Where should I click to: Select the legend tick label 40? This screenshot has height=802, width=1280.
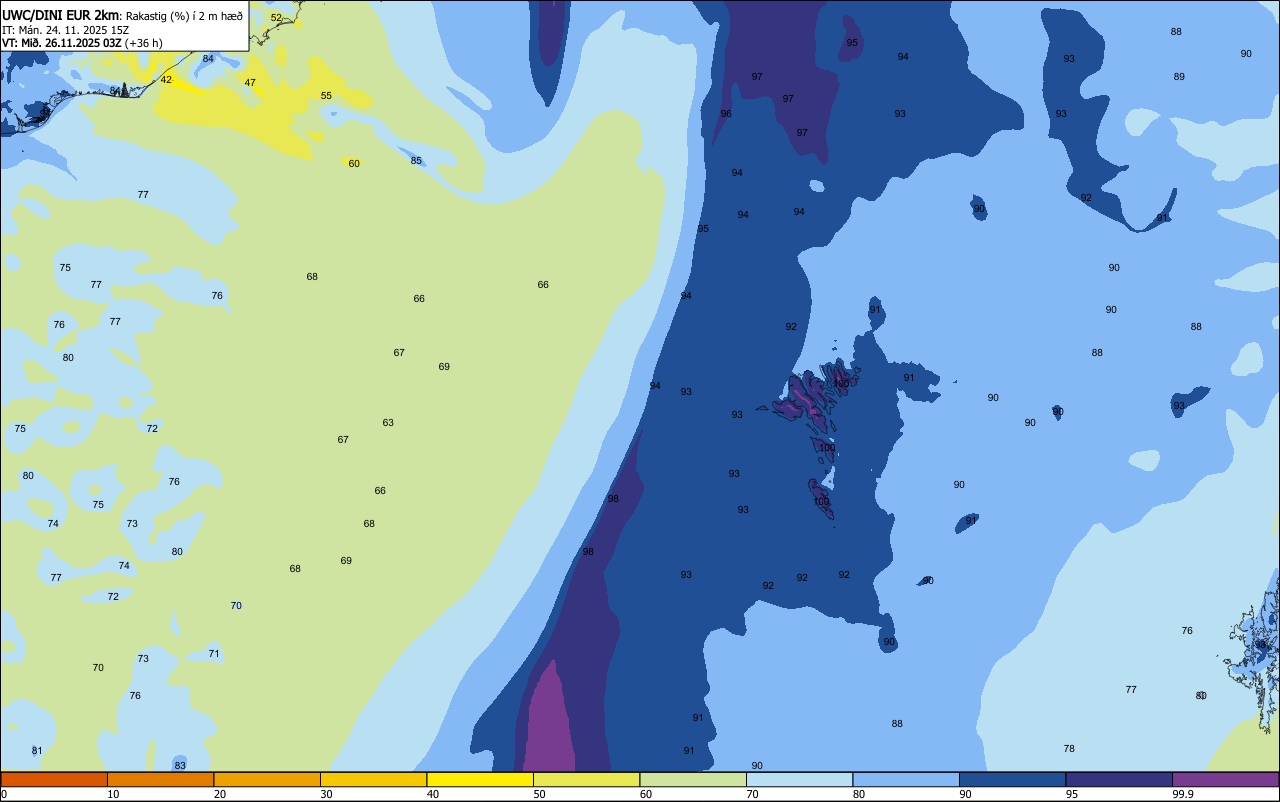tap(433, 794)
